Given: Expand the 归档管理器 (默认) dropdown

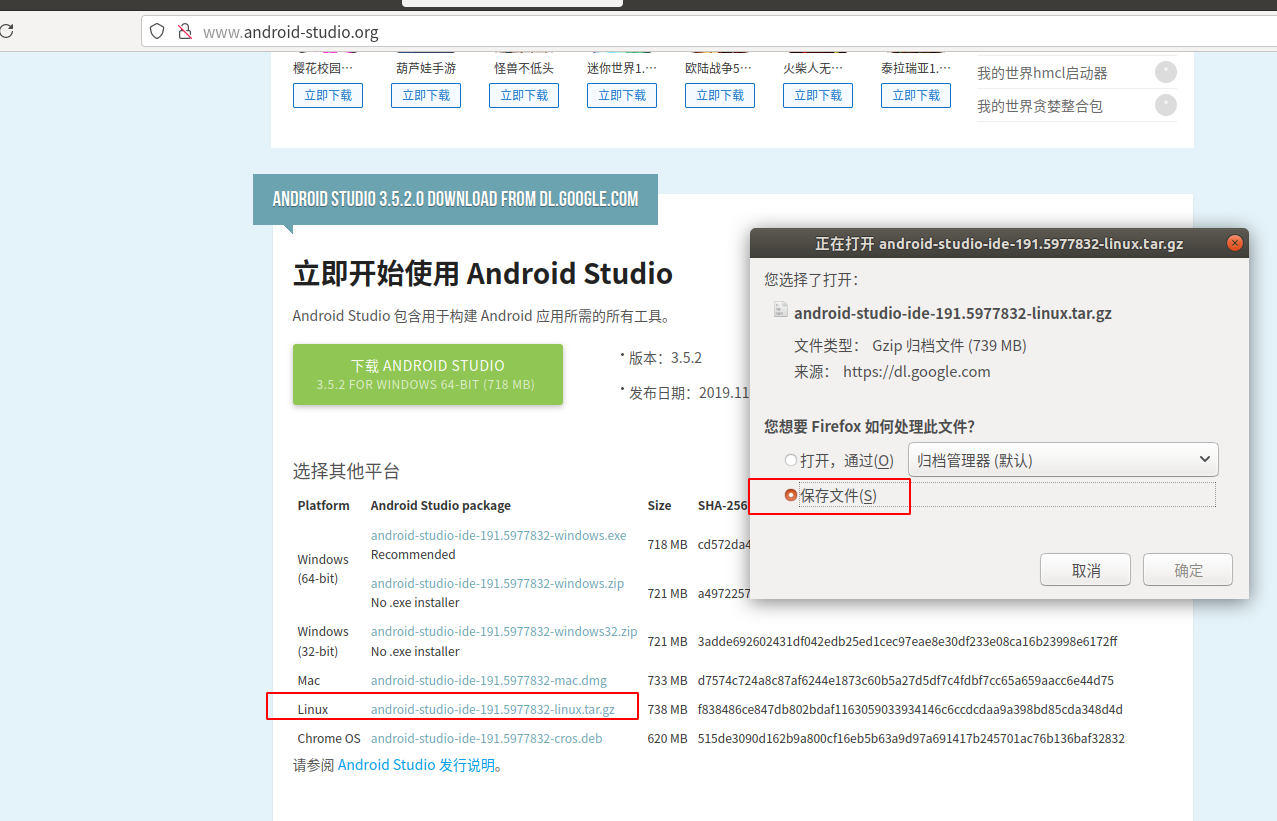Looking at the screenshot, I should tap(1063, 460).
